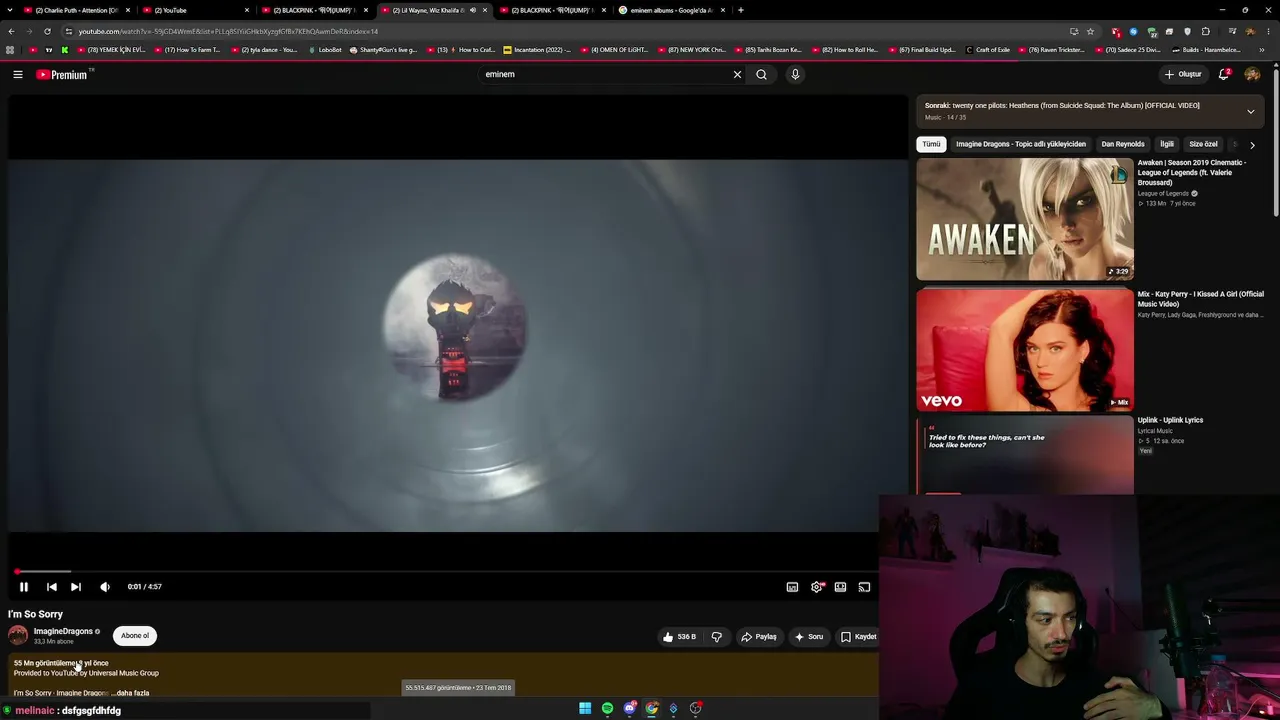Mute the video volume speaker icon
The image size is (1280, 720).
point(105,587)
